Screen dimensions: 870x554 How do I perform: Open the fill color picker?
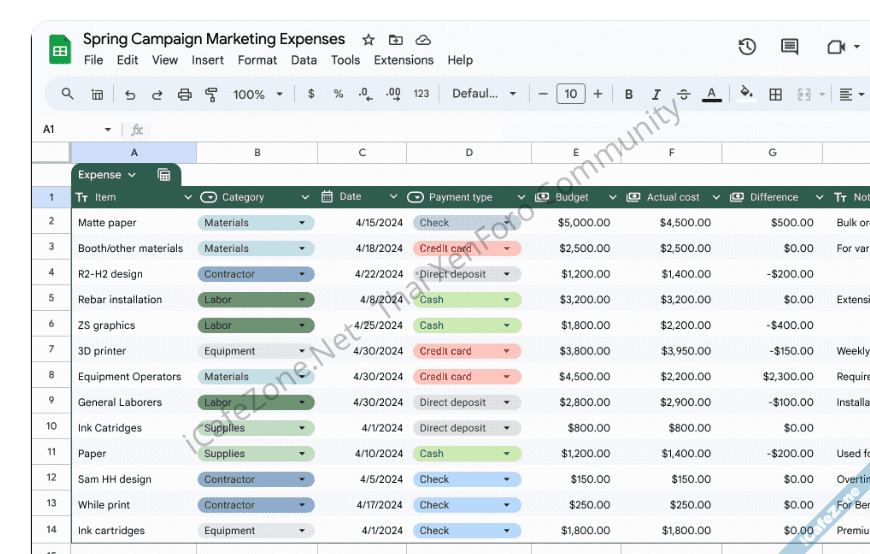(x=746, y=94)
